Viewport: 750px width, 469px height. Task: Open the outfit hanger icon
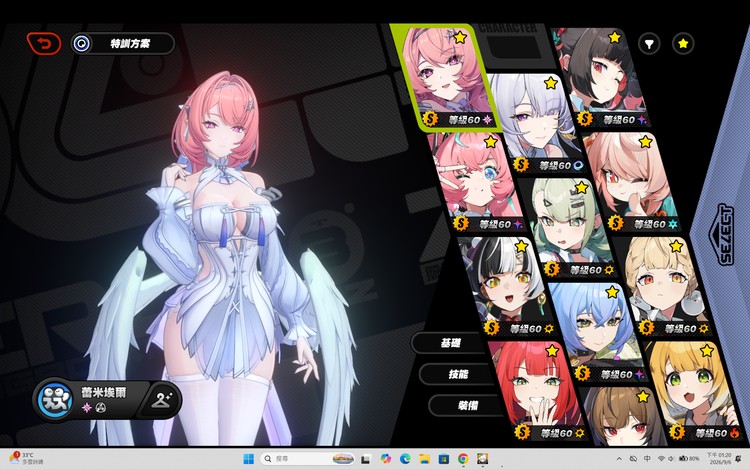[162, 400]
